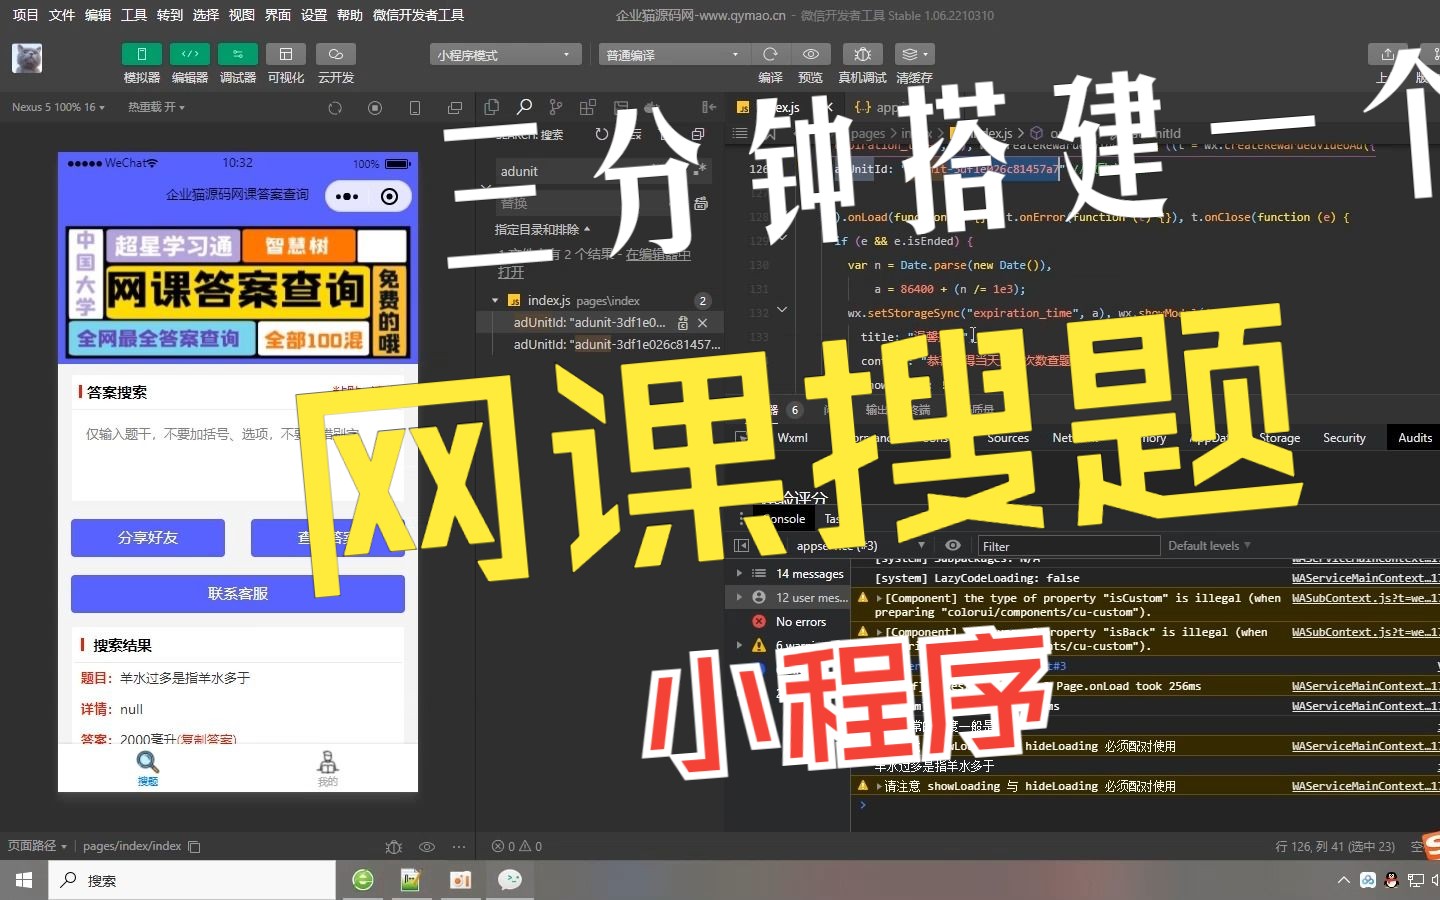Open the 微信开发者工具 menu
Screen dimensions: 1440x900
[x=418, y=15]
